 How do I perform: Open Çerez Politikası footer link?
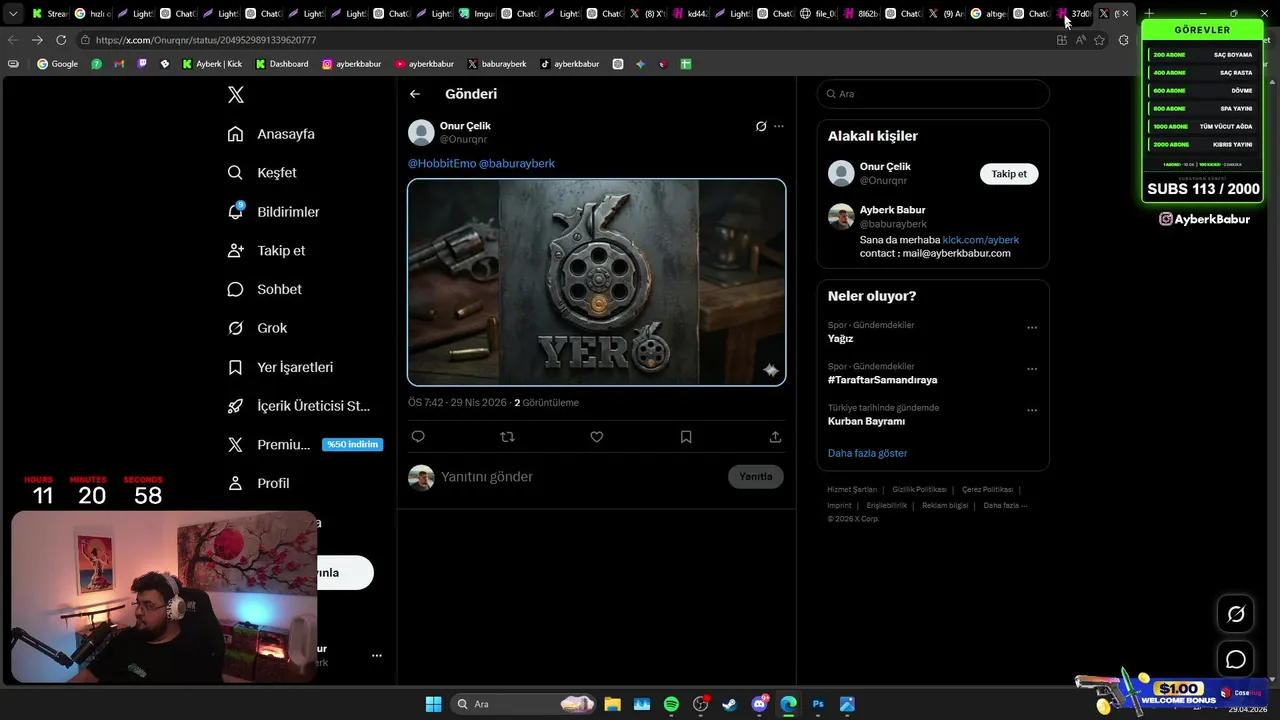click(987, 490)
